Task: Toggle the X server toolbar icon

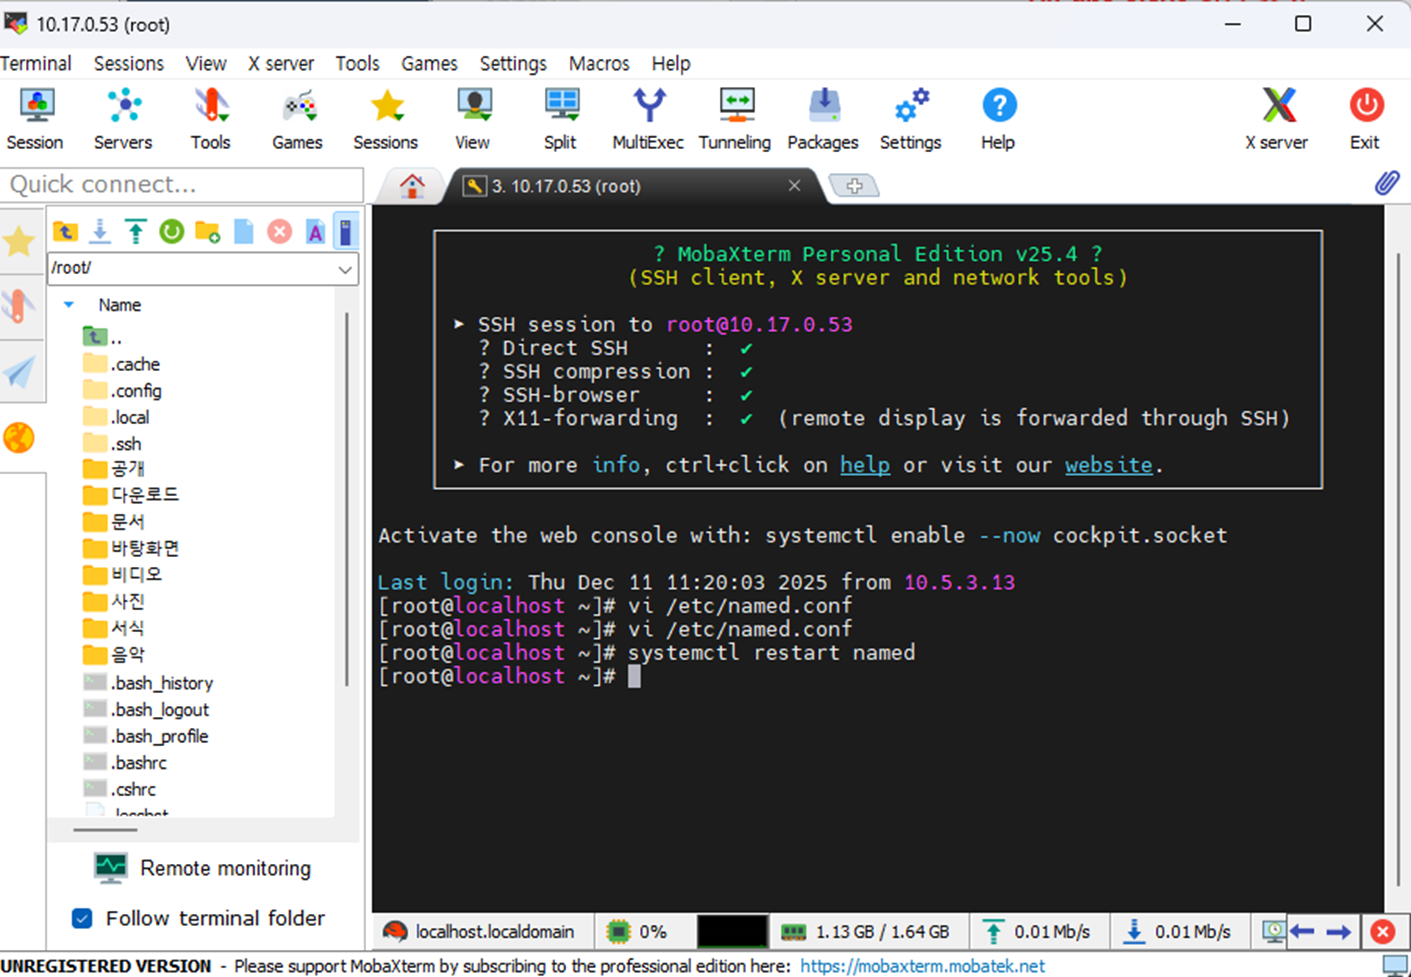Action: pyautogui.click(x=1277, y=119)
